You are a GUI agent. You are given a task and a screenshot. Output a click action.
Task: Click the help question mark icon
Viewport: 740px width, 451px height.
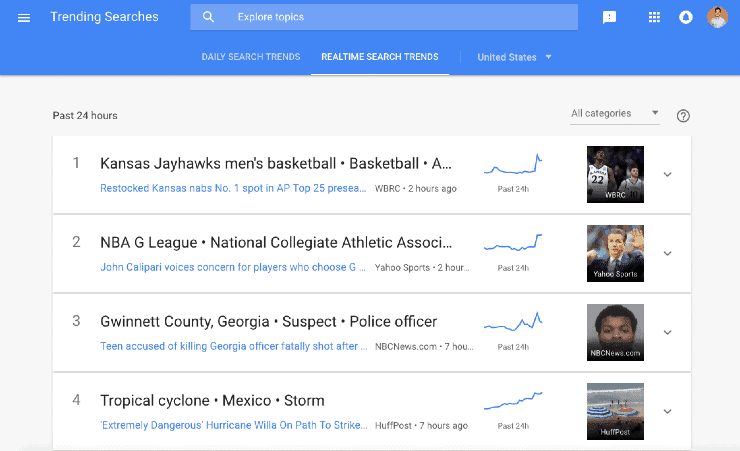[x=683, y=115]
